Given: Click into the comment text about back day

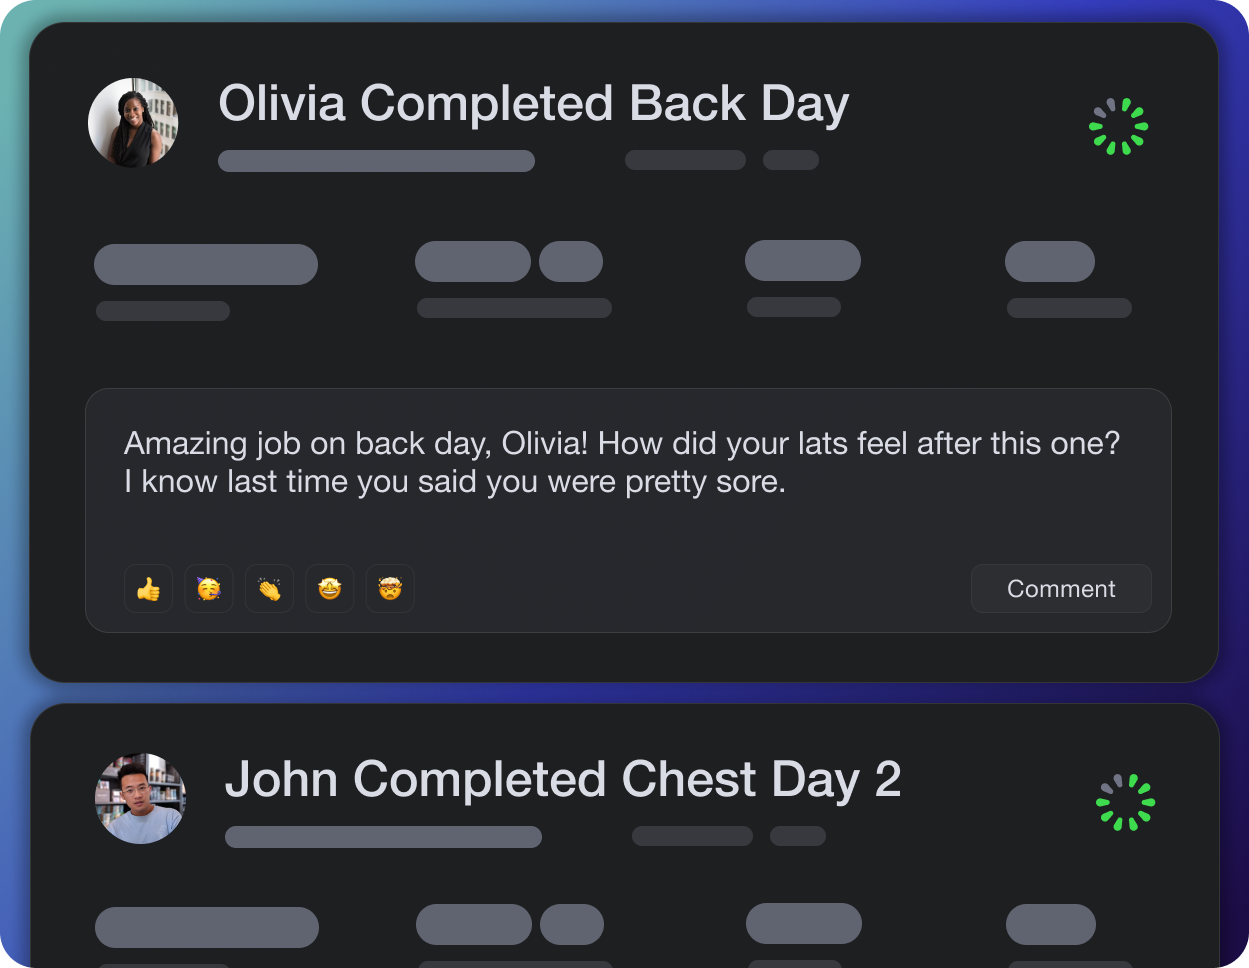Looking at the screenshot, I should 621,462.
